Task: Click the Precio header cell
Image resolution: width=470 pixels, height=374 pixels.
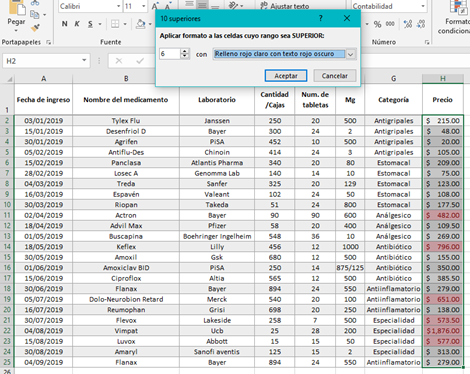Action: click(x=443, y=100)
